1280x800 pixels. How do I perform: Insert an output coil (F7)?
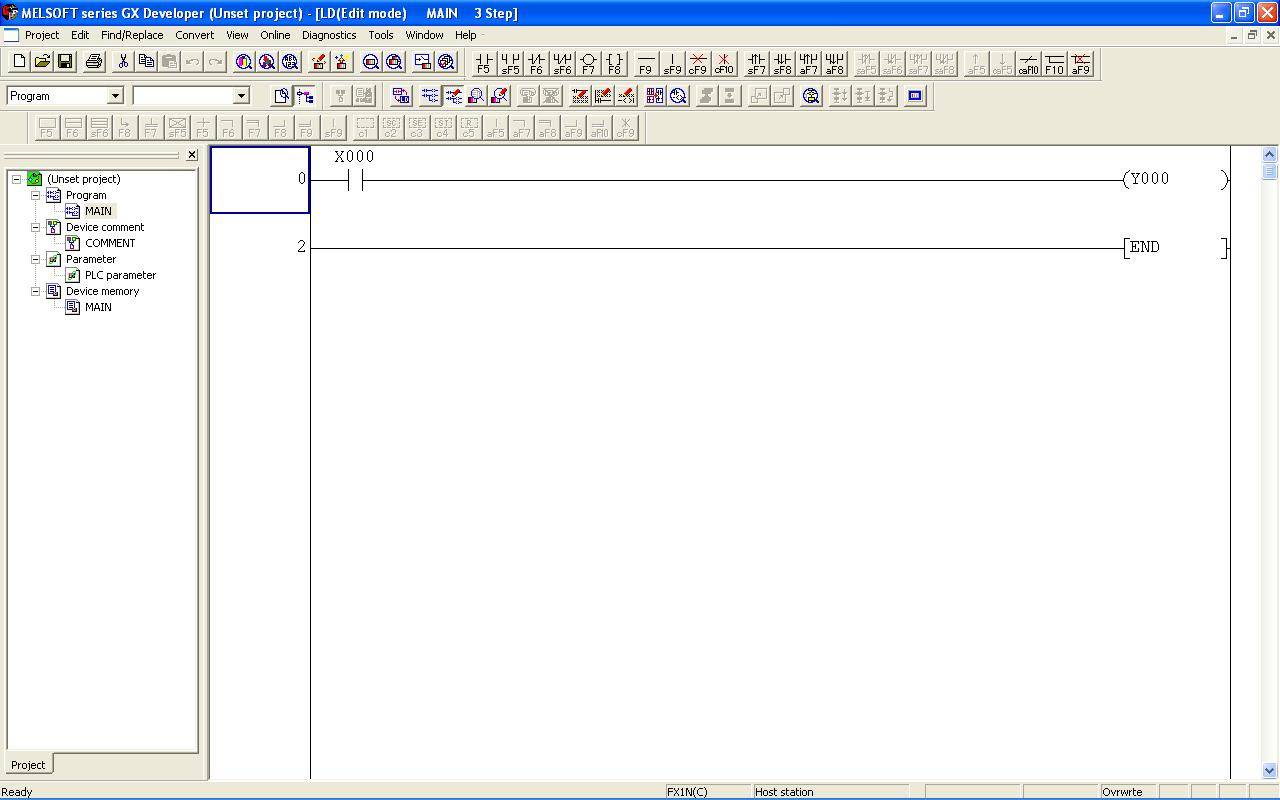pyautogui.click(x=588, y=63)
